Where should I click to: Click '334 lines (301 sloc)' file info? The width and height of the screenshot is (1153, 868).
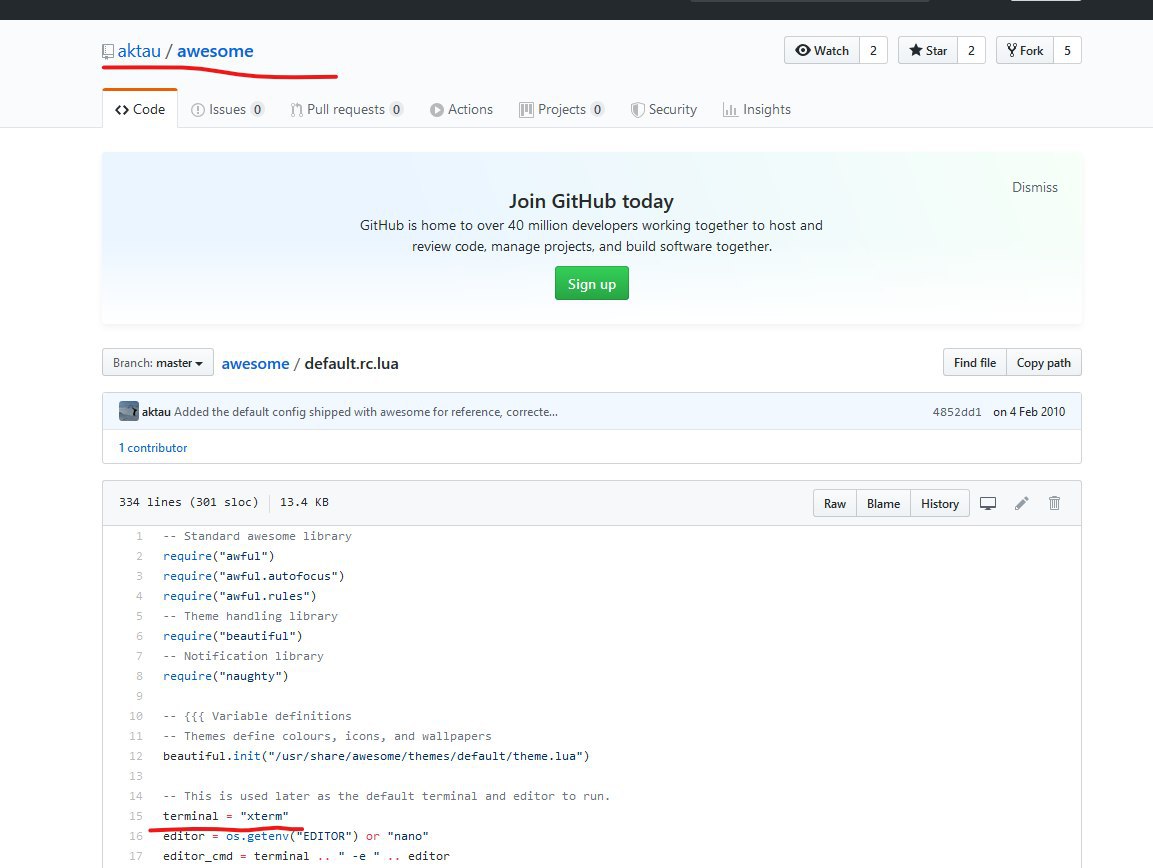tap(189, 502)
